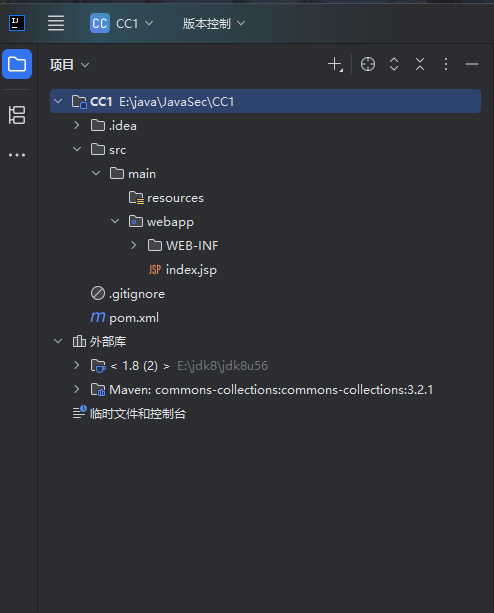Click the IntelliJ IDEA logo icon
Viewport: 494px width, 613px height.
(x=17, y=23)
